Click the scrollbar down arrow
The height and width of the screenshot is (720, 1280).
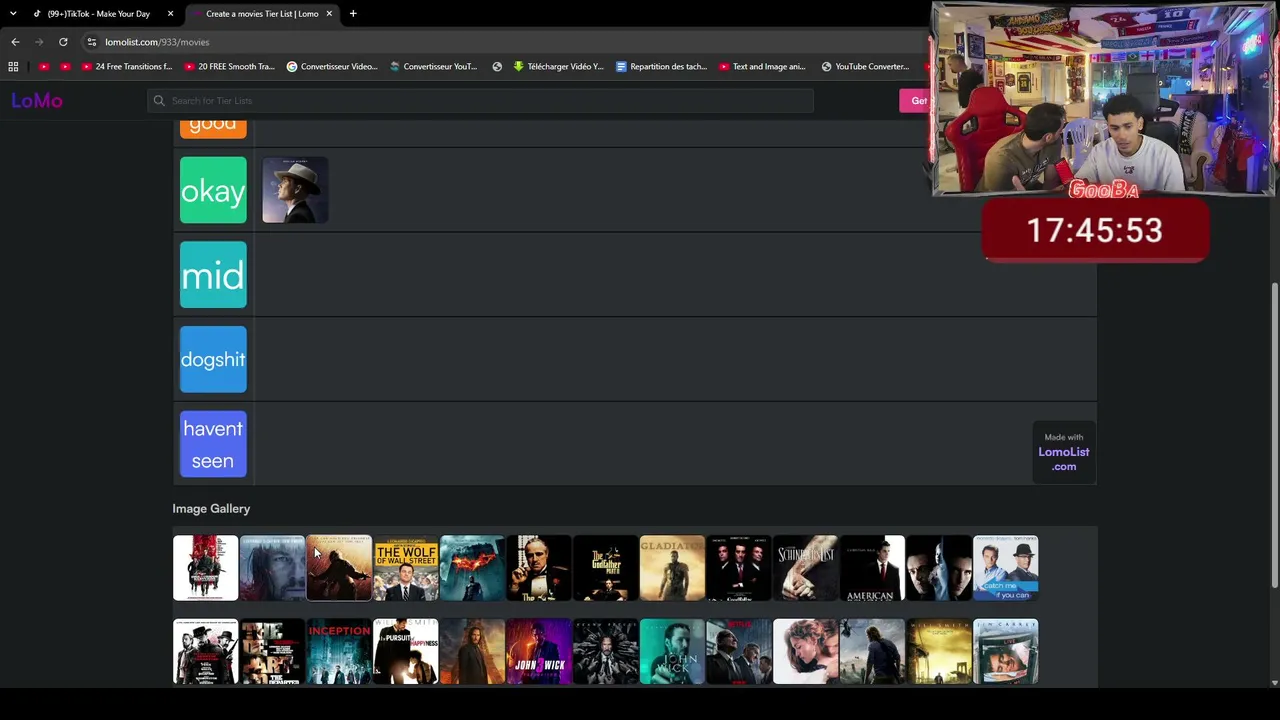click(x=1274, y=682)
